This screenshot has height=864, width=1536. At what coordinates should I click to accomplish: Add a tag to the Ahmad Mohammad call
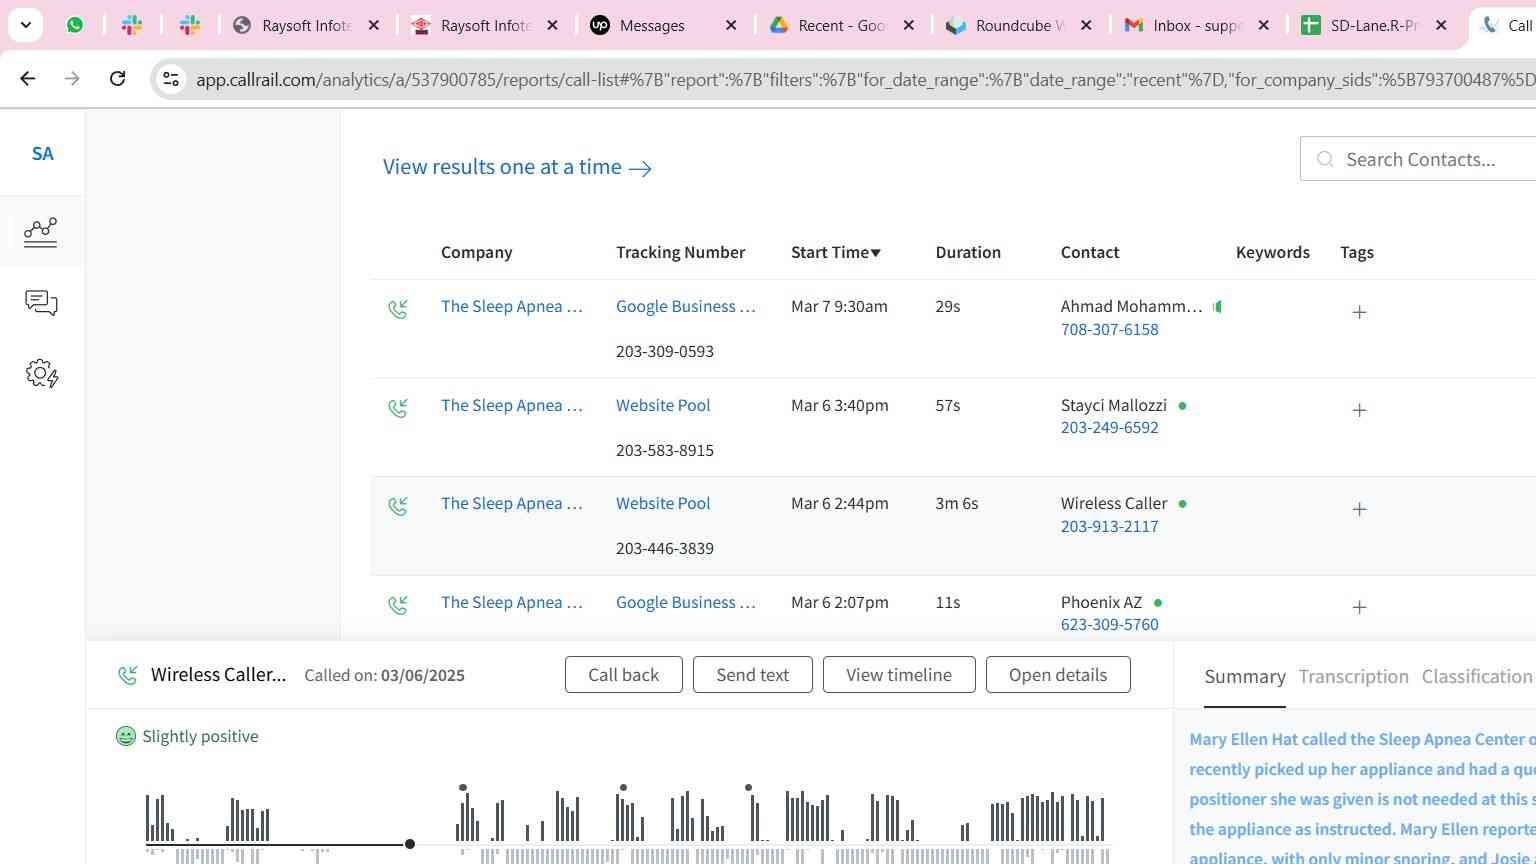click(1359, 312)
